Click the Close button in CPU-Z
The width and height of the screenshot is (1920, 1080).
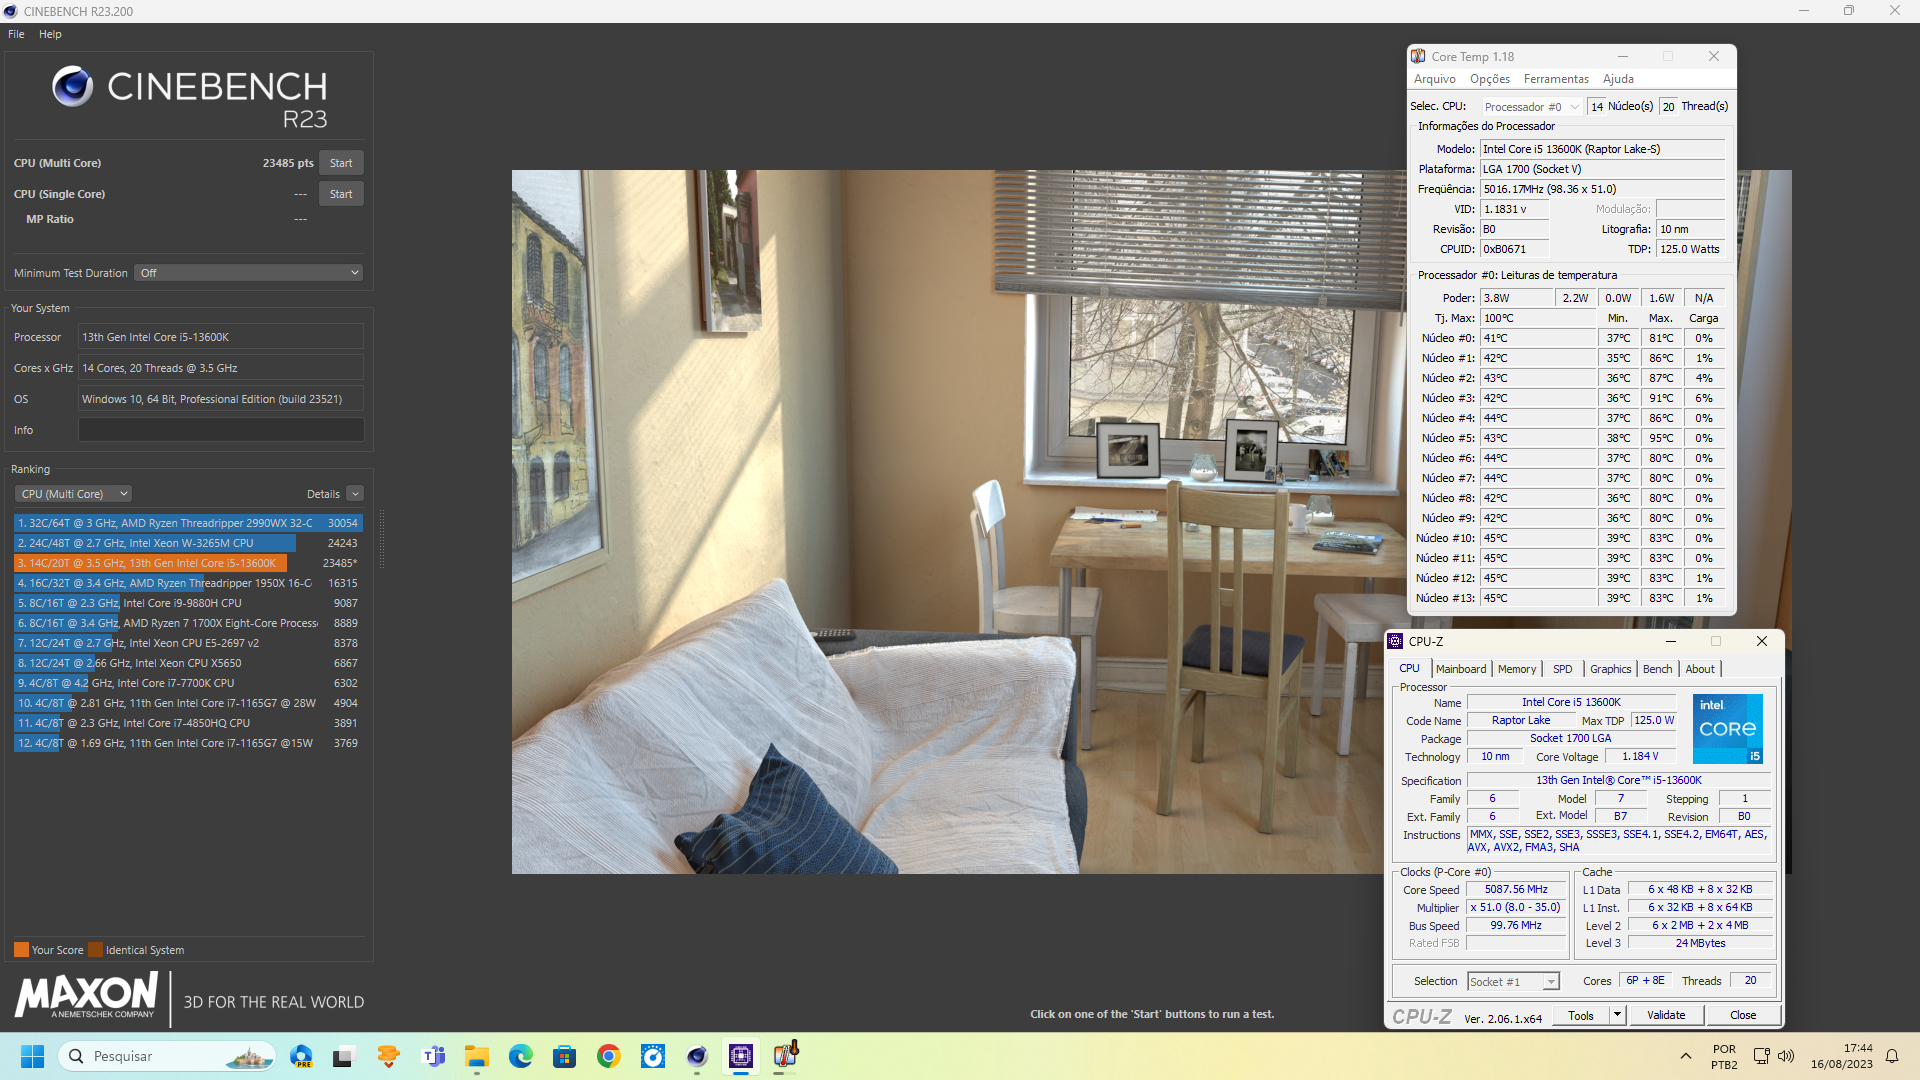tap(1743, 1015)
